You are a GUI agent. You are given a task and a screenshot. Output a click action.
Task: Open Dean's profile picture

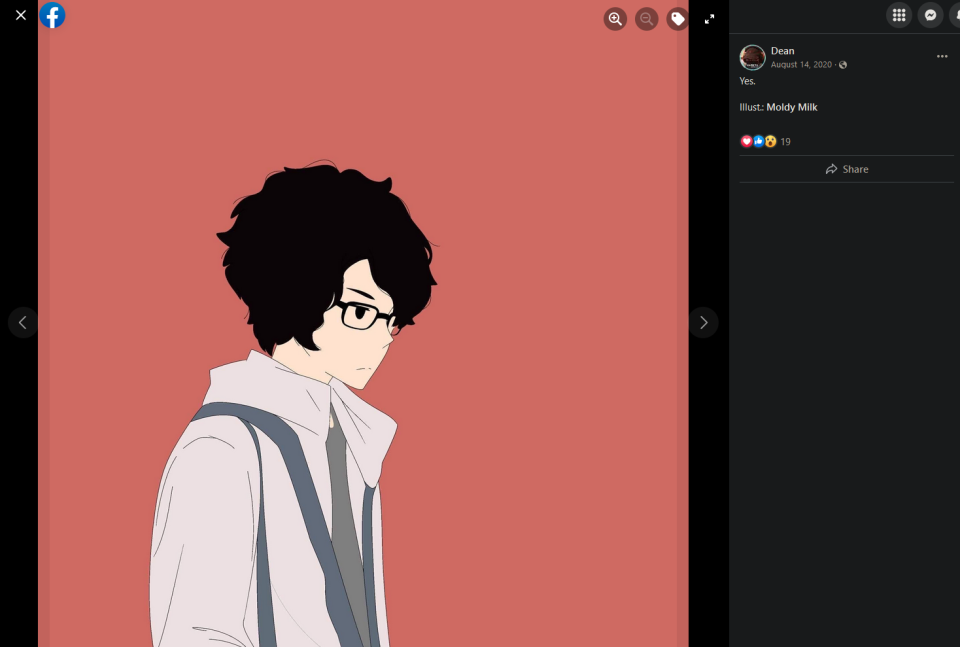pyautogui.click(x=752, y=58)
